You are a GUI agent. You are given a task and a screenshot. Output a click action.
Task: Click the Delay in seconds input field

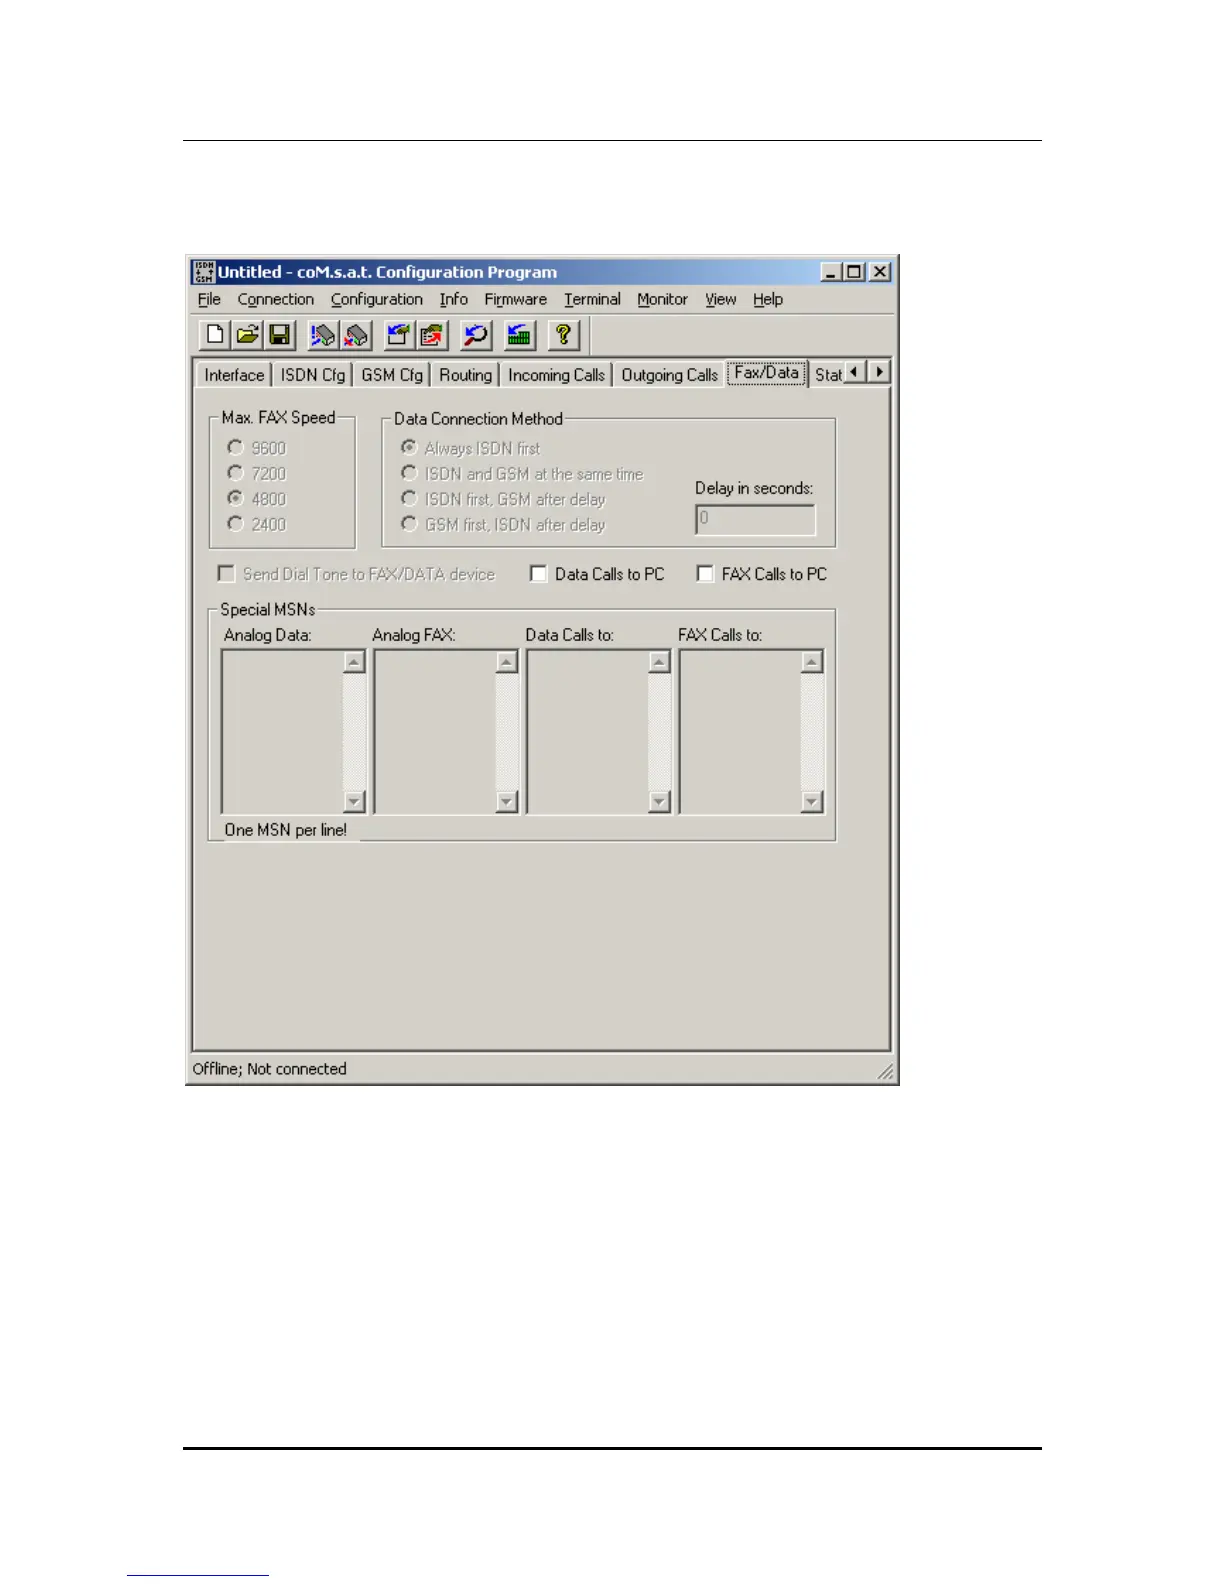[x=755, y=519]
